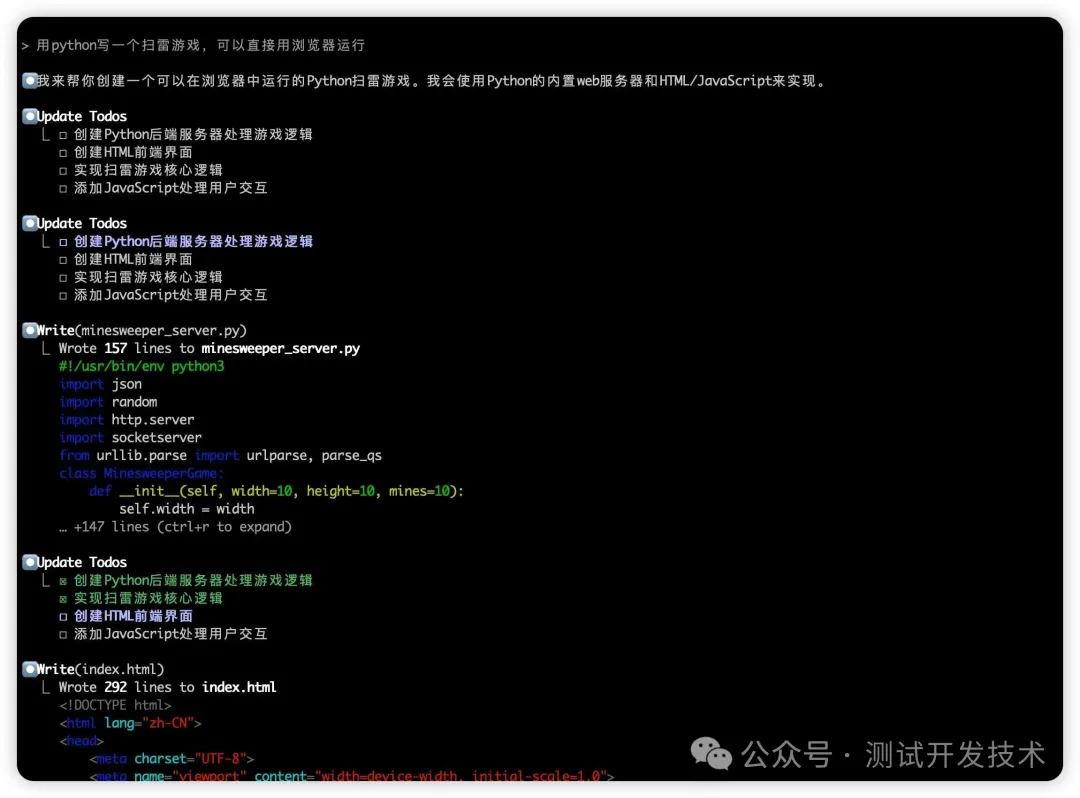Expand the hidden +147 lines of code
The width and height of the screenshot is (1080, 798).
tap(168, 526)
